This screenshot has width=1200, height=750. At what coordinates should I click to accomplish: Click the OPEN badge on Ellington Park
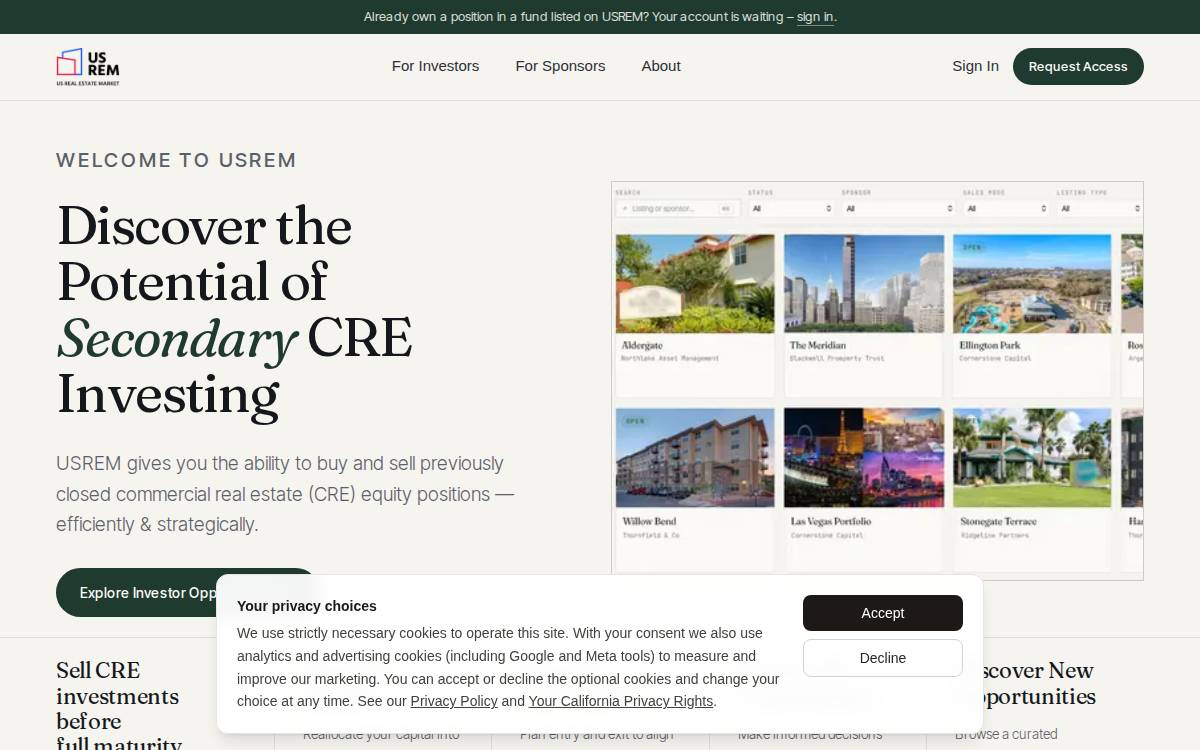pos(972,247)
